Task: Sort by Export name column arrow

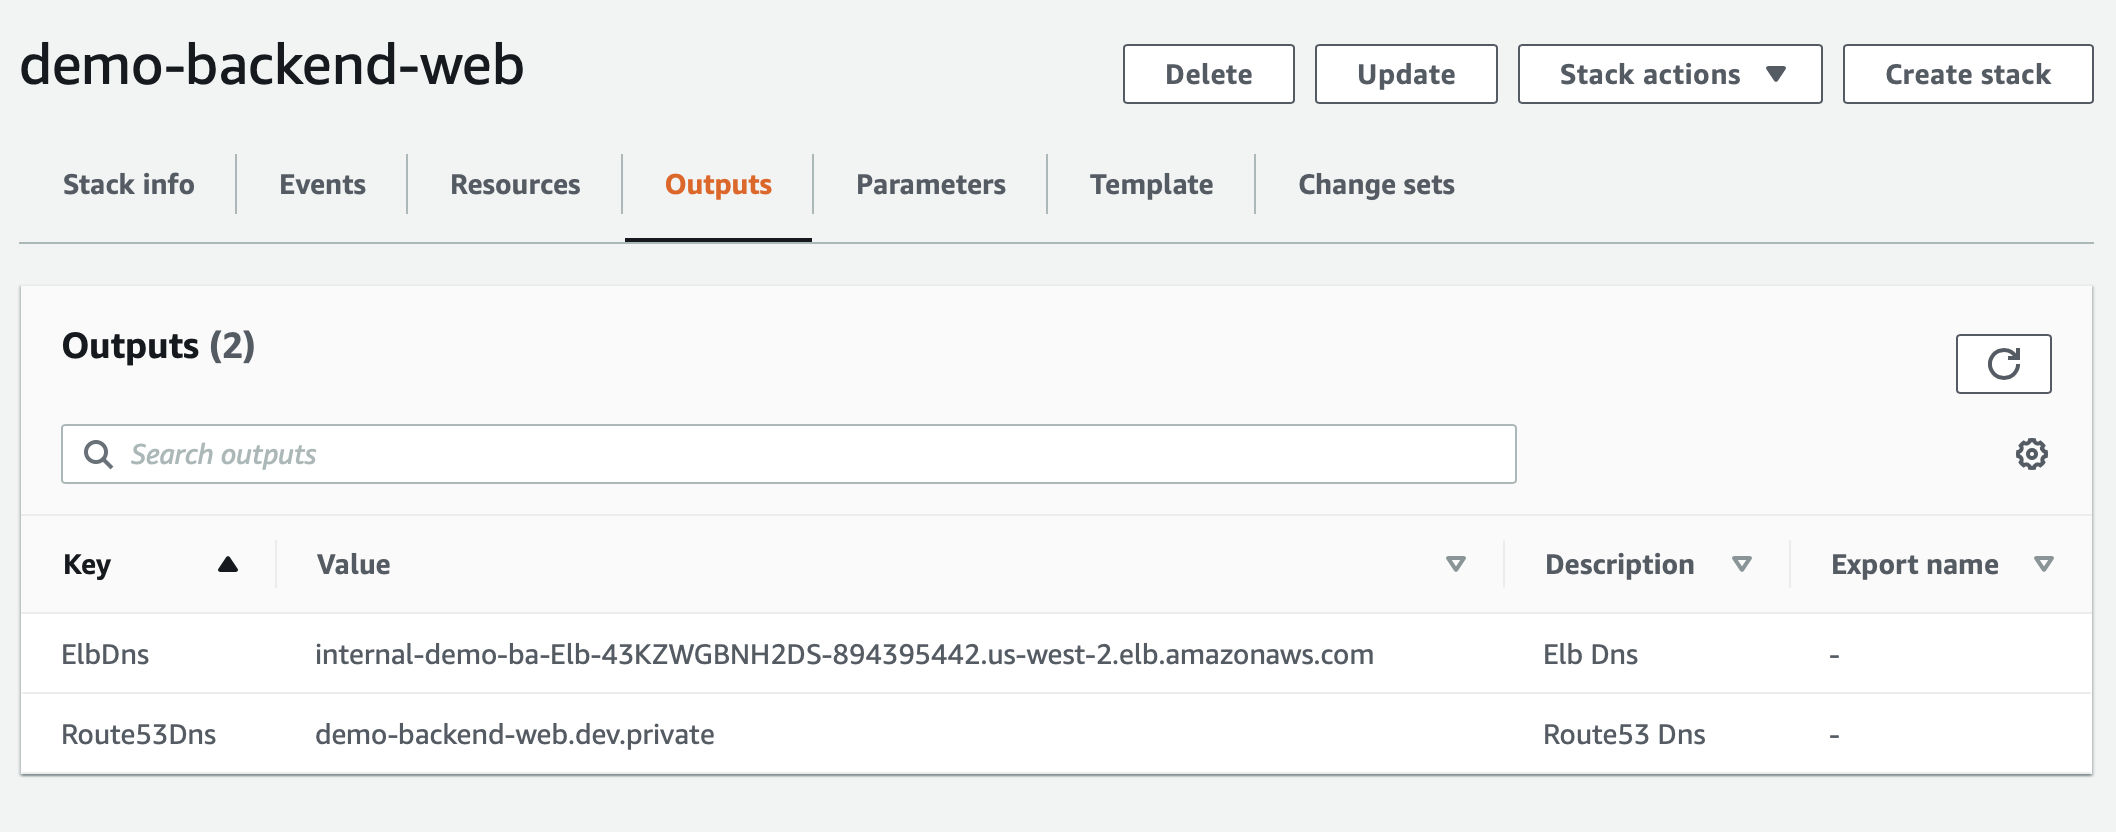Action: pos(2043,565)
